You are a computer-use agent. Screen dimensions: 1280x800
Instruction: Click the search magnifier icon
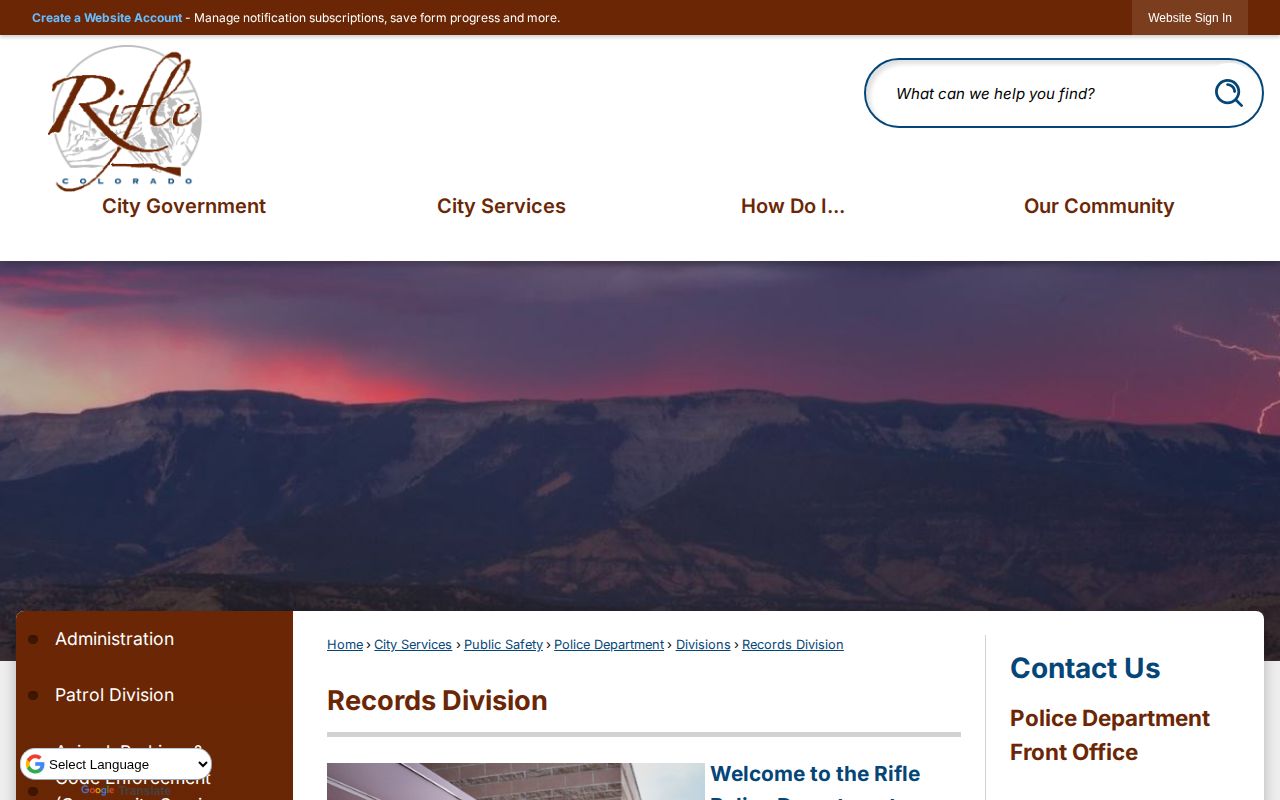tap(1228, 93)
